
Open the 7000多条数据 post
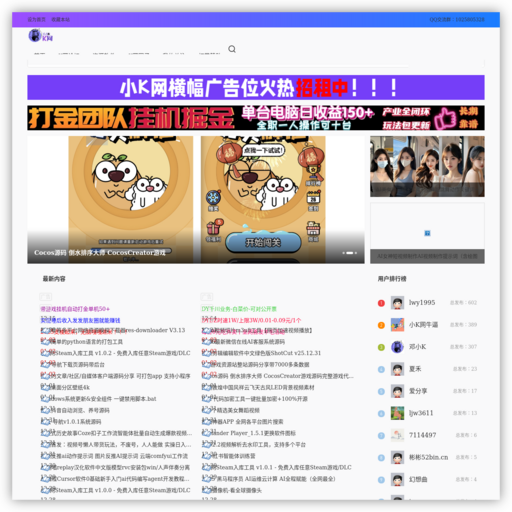pos(256,365)
